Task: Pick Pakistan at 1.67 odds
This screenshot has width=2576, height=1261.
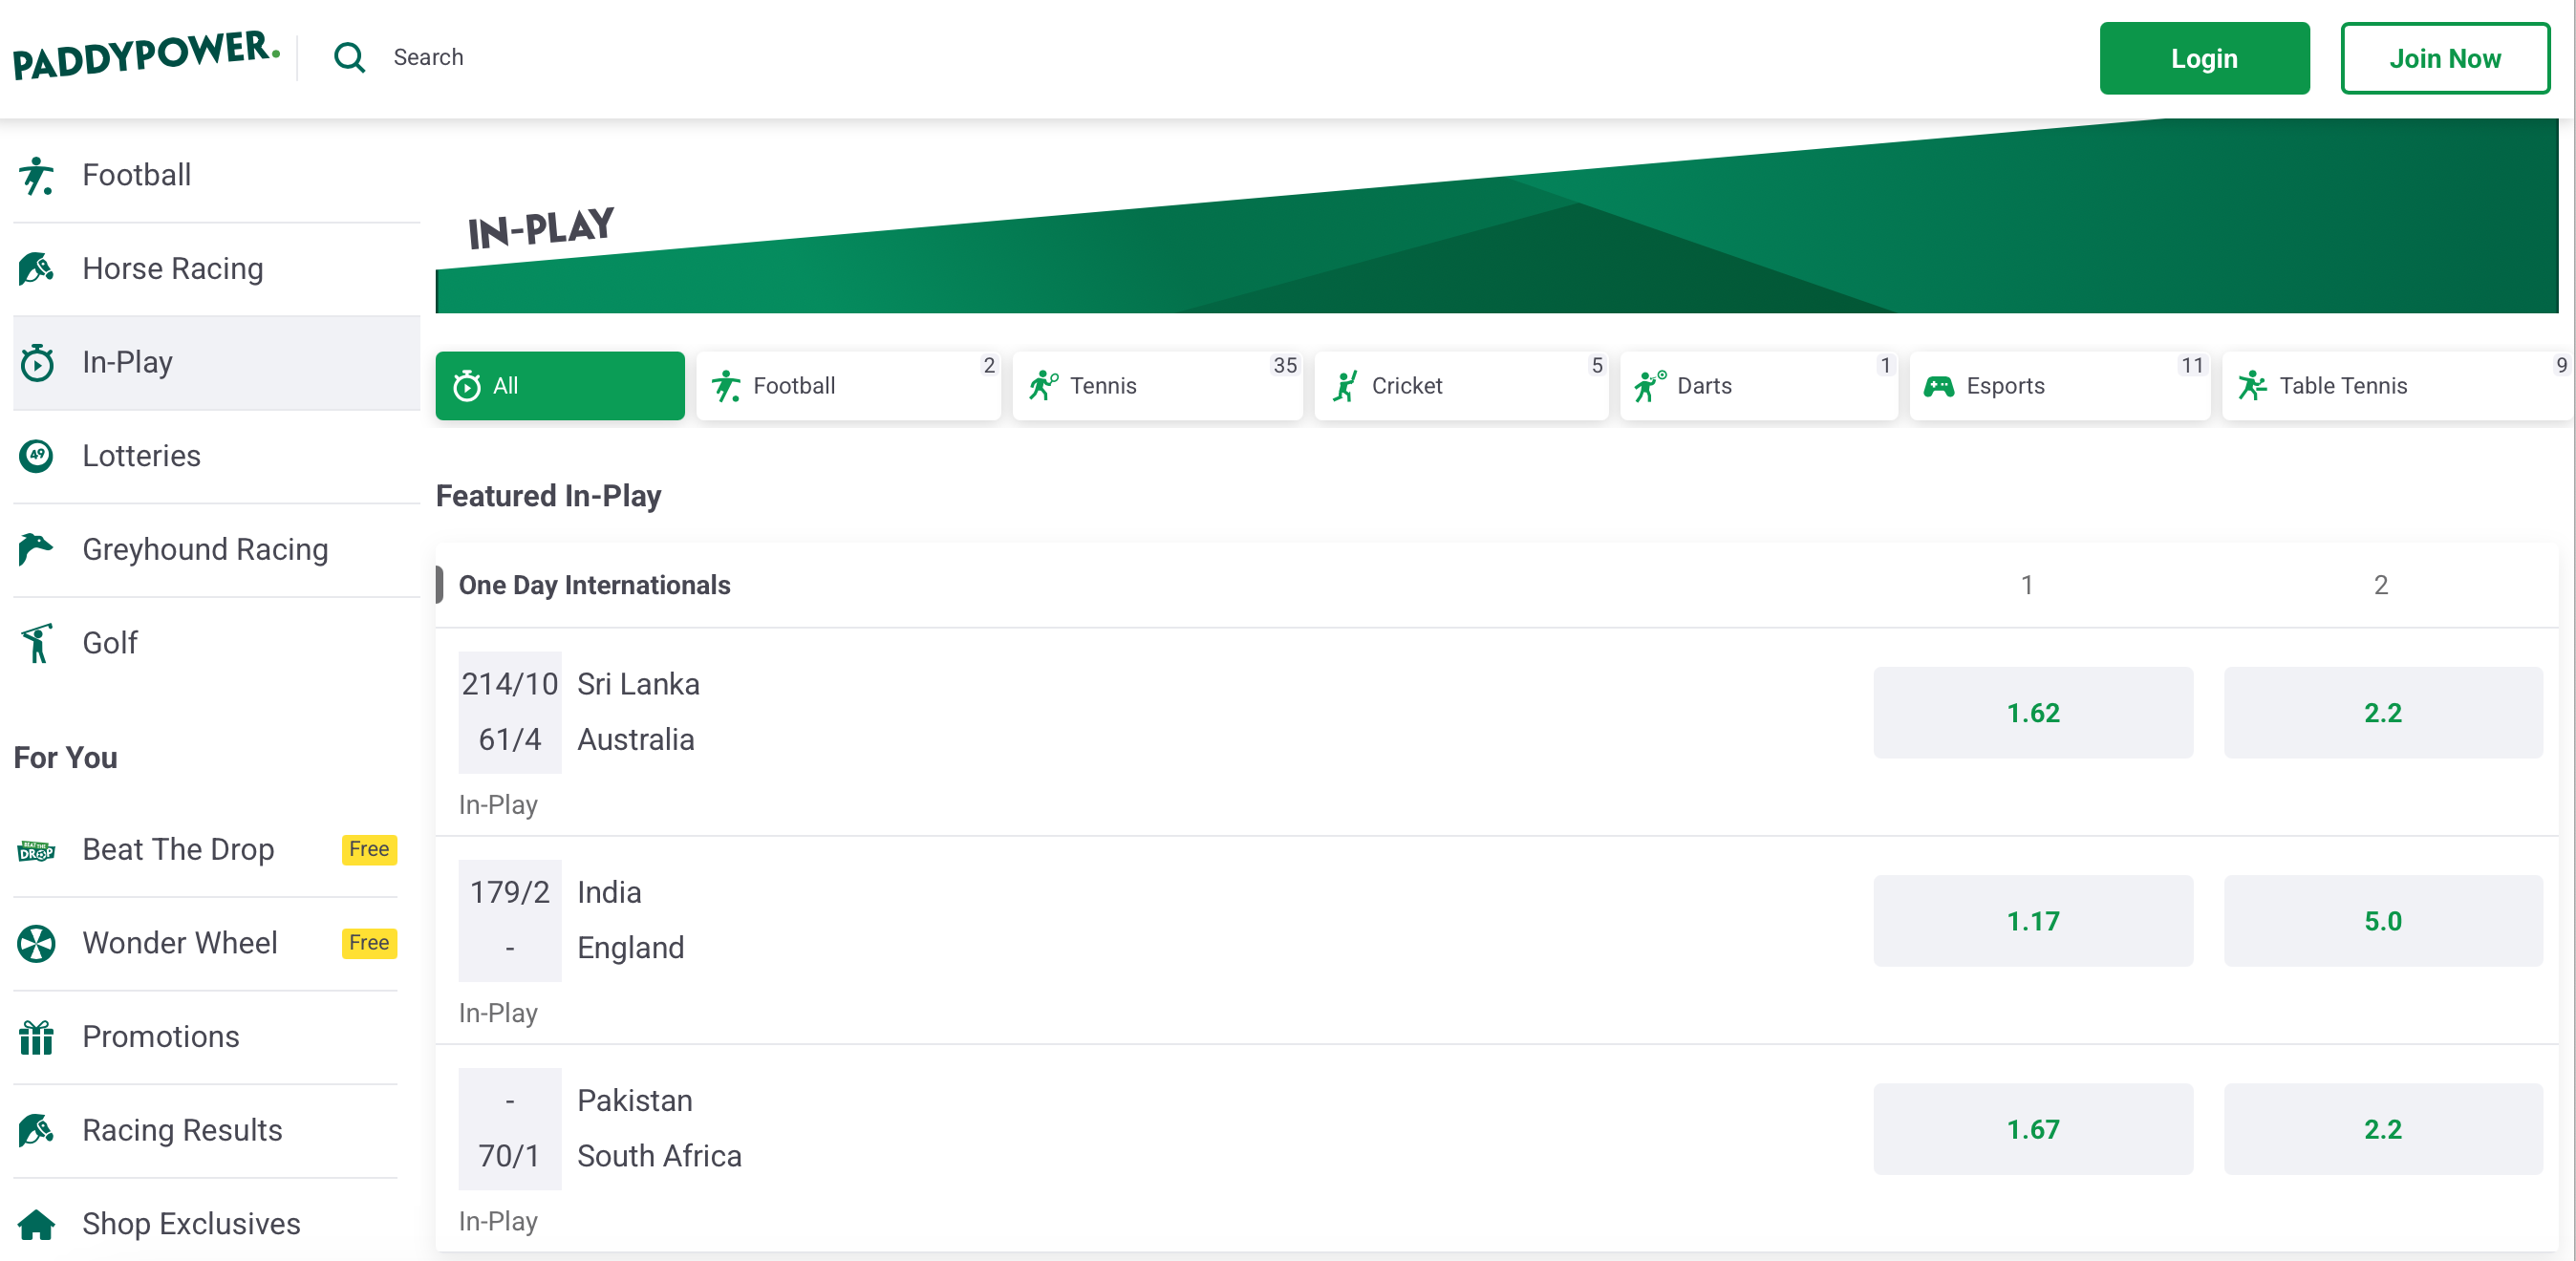Action: pyautogui.click(x=2032, y=1129)
